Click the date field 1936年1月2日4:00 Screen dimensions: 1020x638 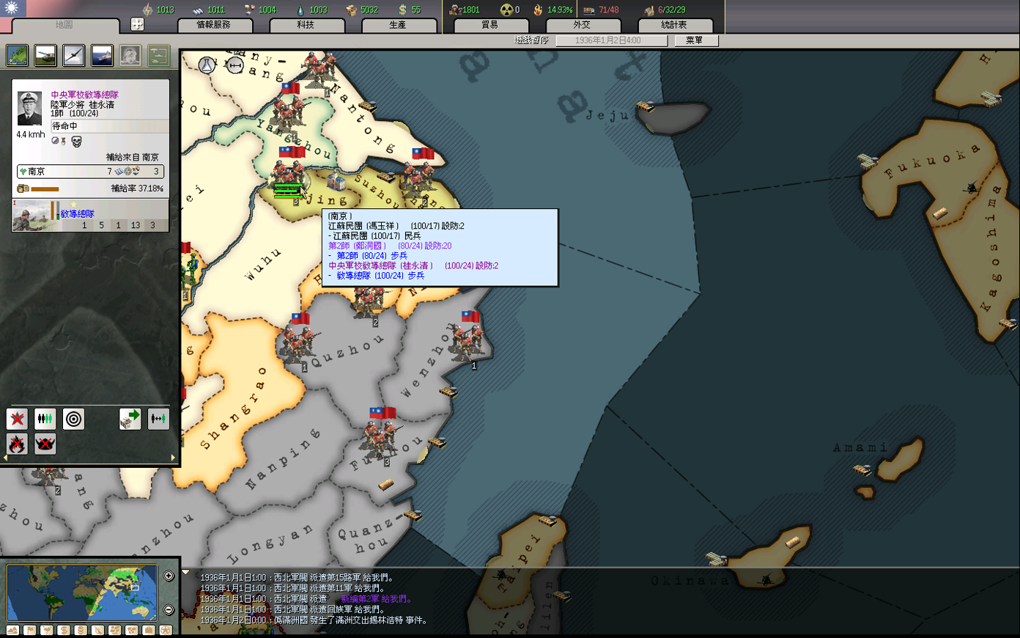tap(611, 40)
